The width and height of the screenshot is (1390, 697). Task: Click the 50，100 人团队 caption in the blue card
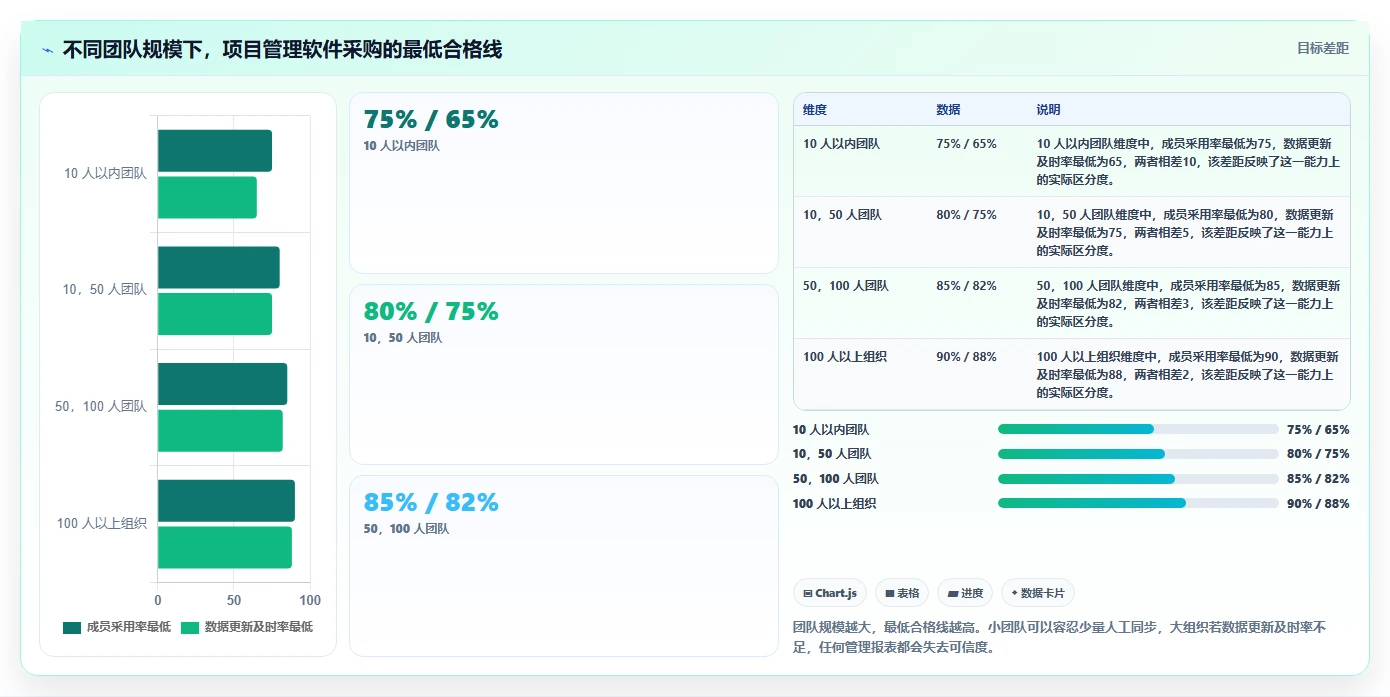coord(406,529)
